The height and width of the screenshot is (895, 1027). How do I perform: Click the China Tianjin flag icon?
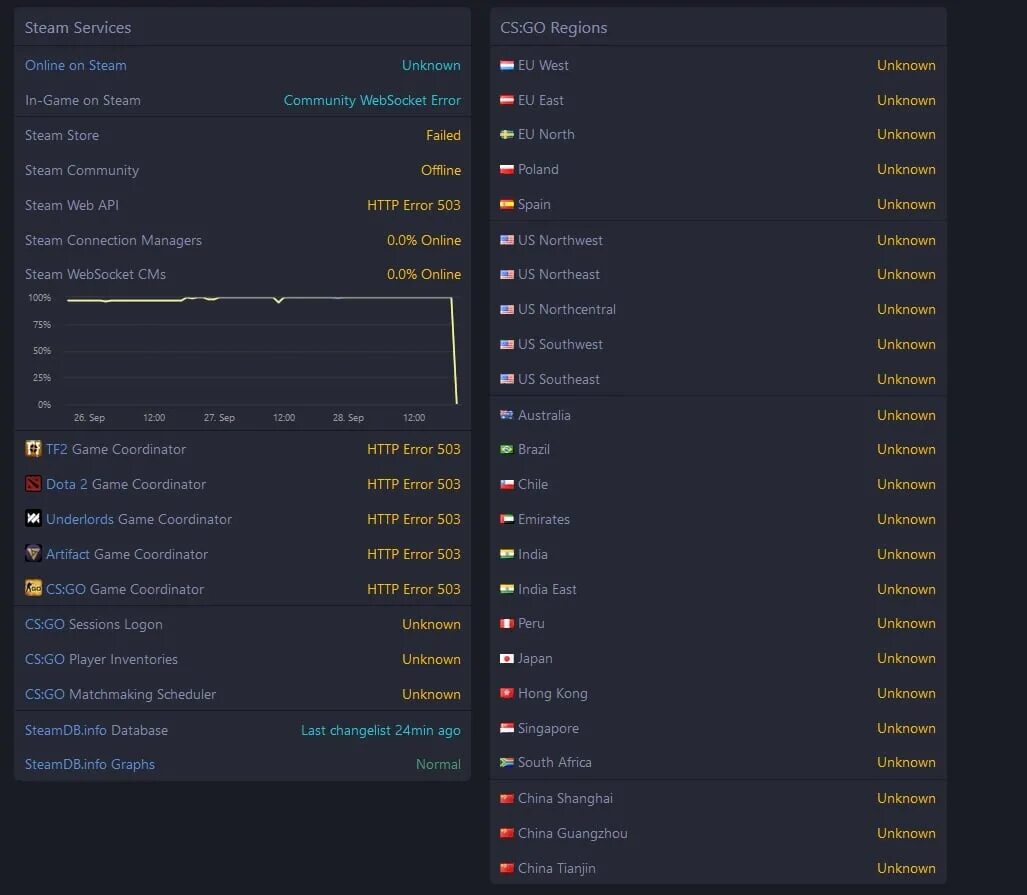point(506,868)
